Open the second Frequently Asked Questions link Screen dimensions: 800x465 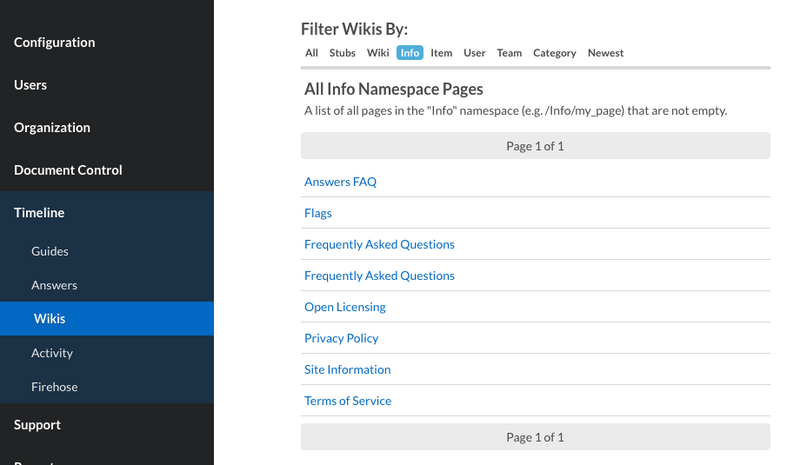tap(379, 276)
